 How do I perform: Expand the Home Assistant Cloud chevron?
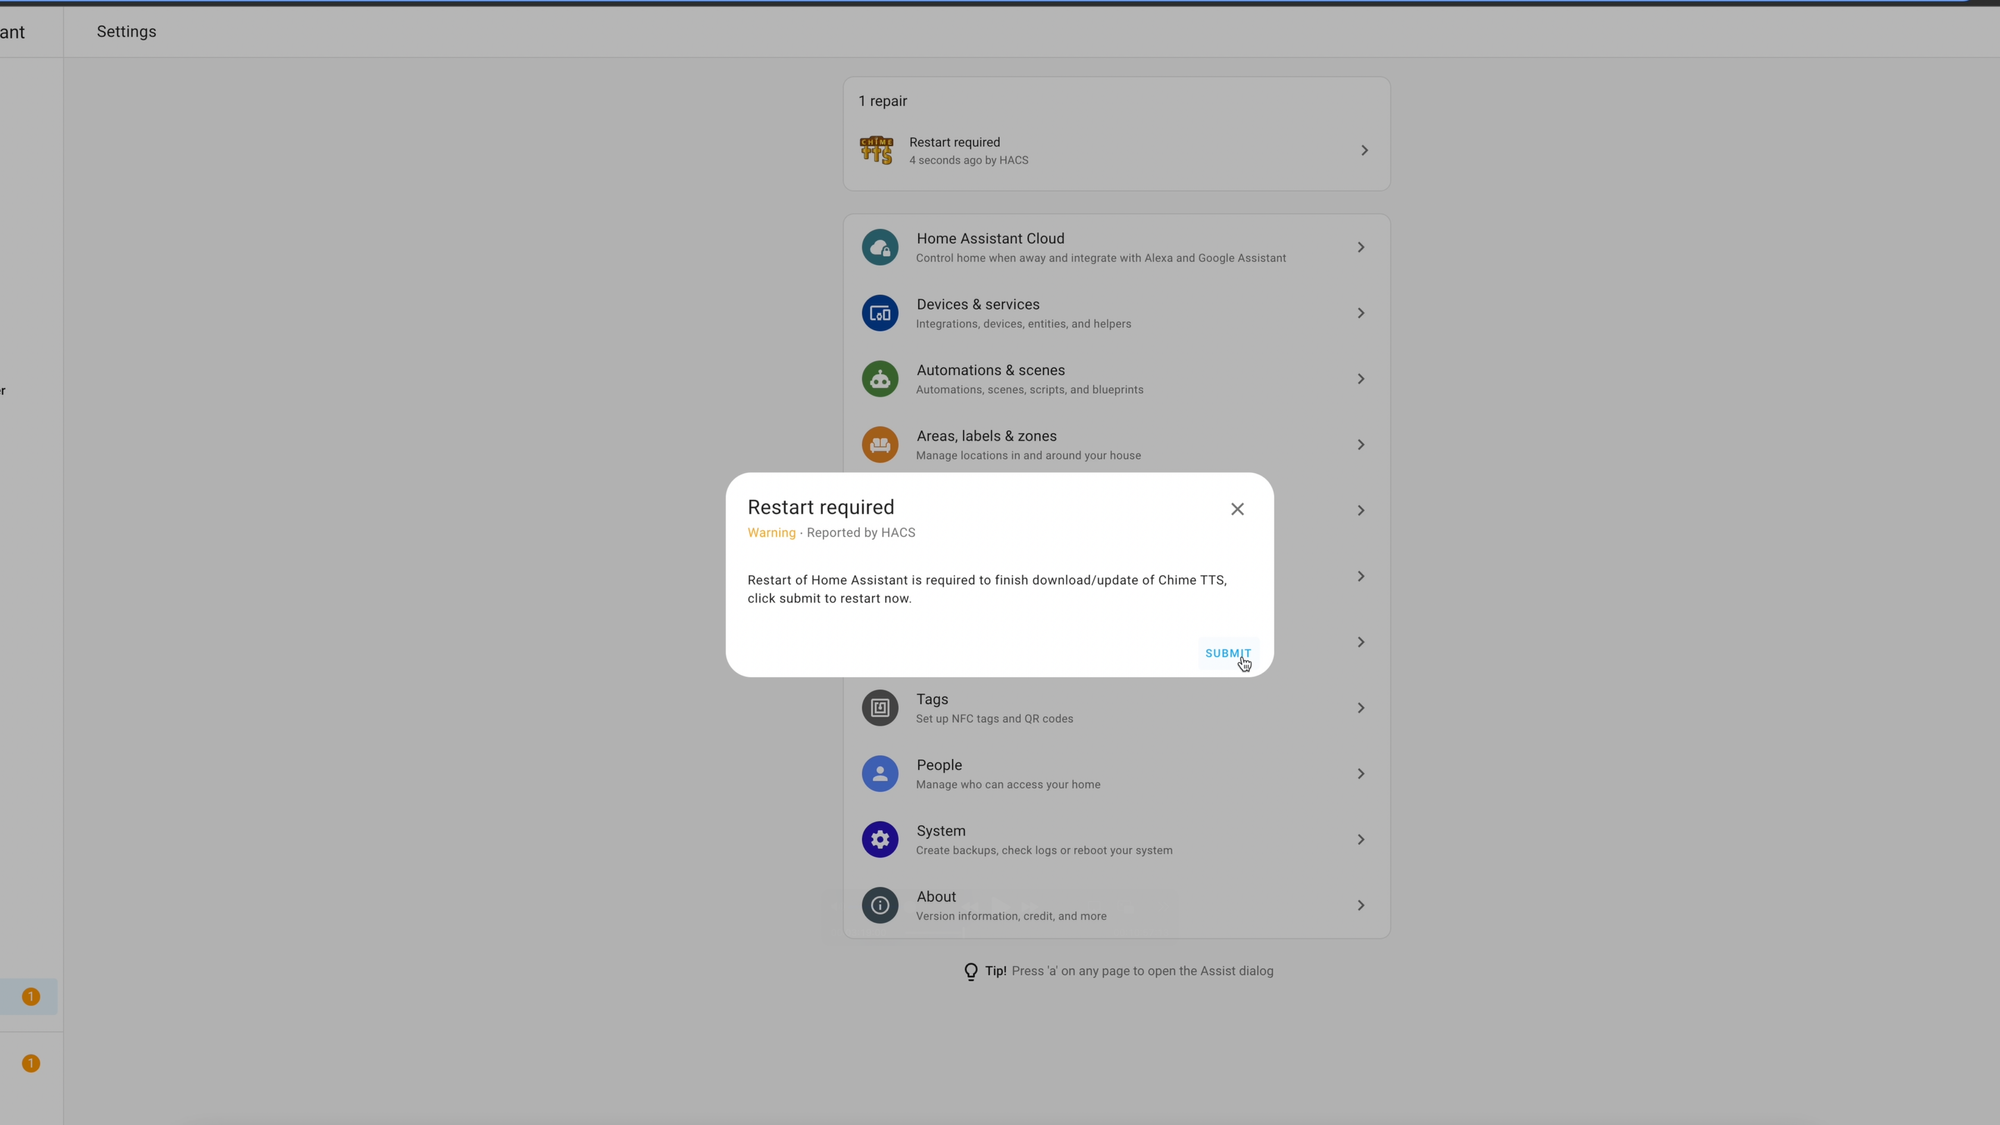pyautogui.click(x=1361, y=247)
